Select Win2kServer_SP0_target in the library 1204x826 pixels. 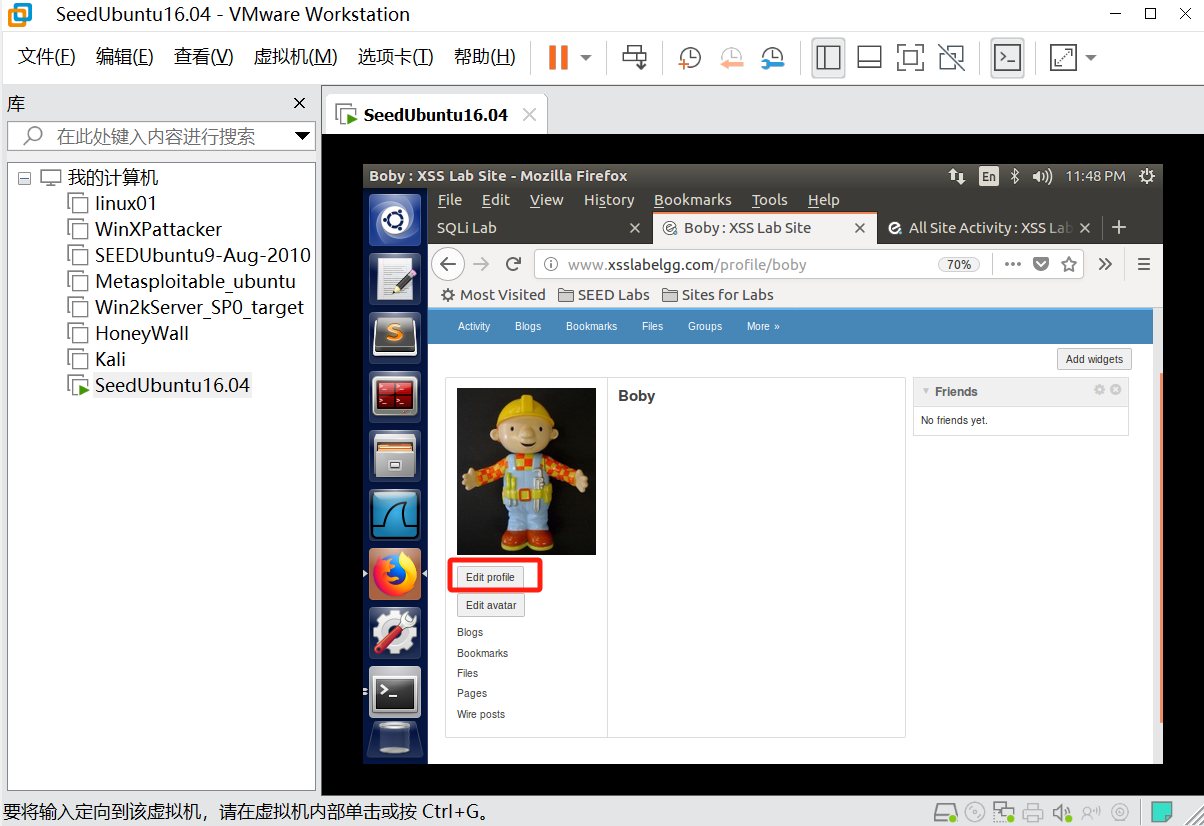click(199, 307)
